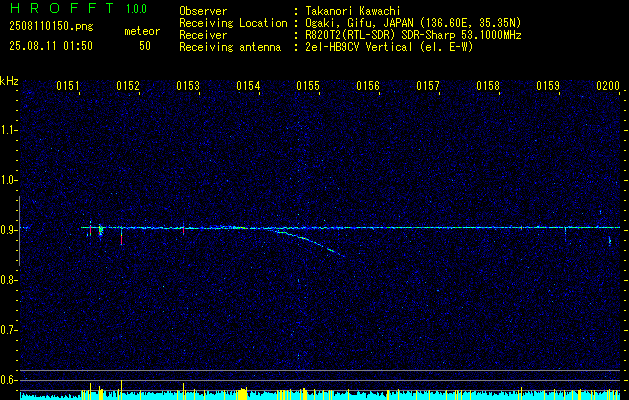This screenshot has width=629, height=400.
Task: Click the 0155 time axis label
Action: [x=308, y=86]
